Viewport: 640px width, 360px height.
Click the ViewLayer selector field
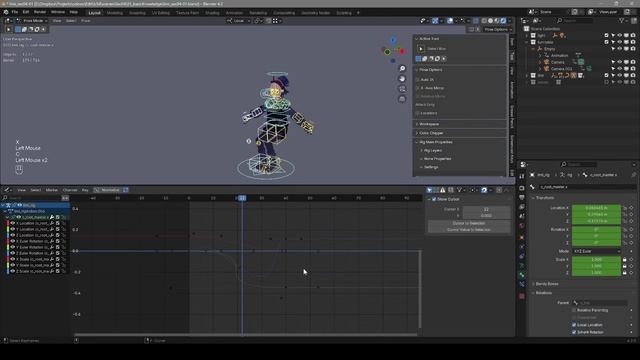point(608,12)
